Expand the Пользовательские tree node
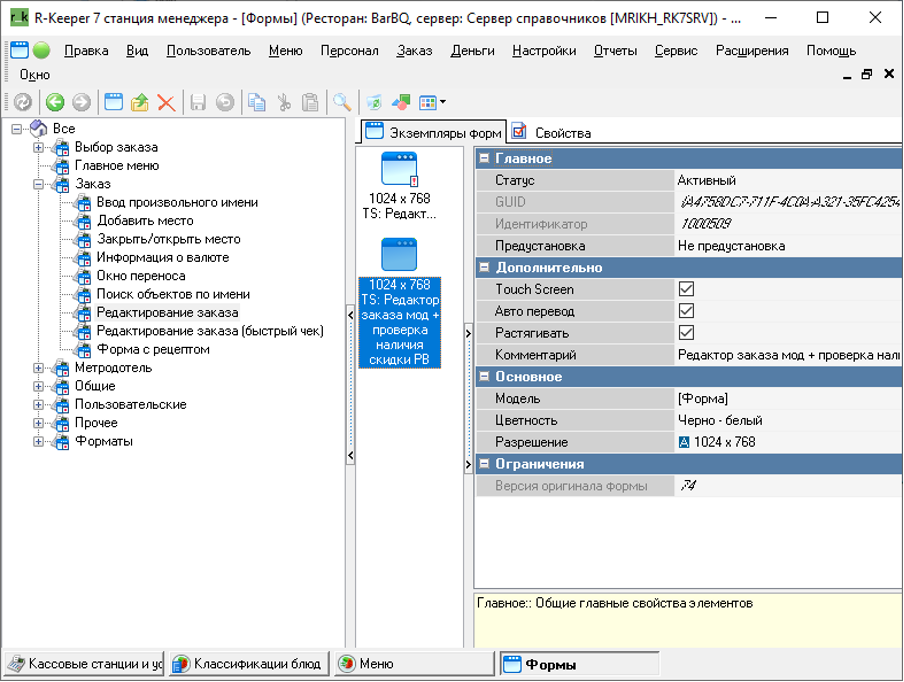This screenshot has height=682, width=904. [38, 405]
